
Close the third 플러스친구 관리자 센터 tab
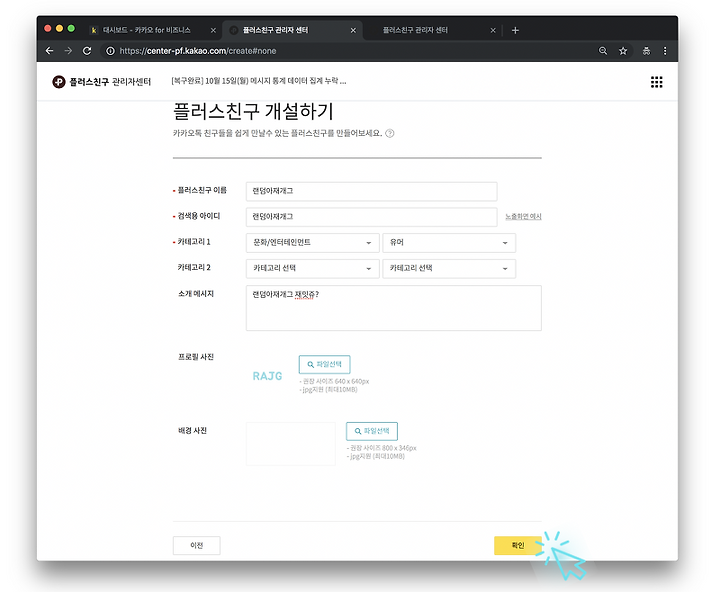tap(493, 30)
